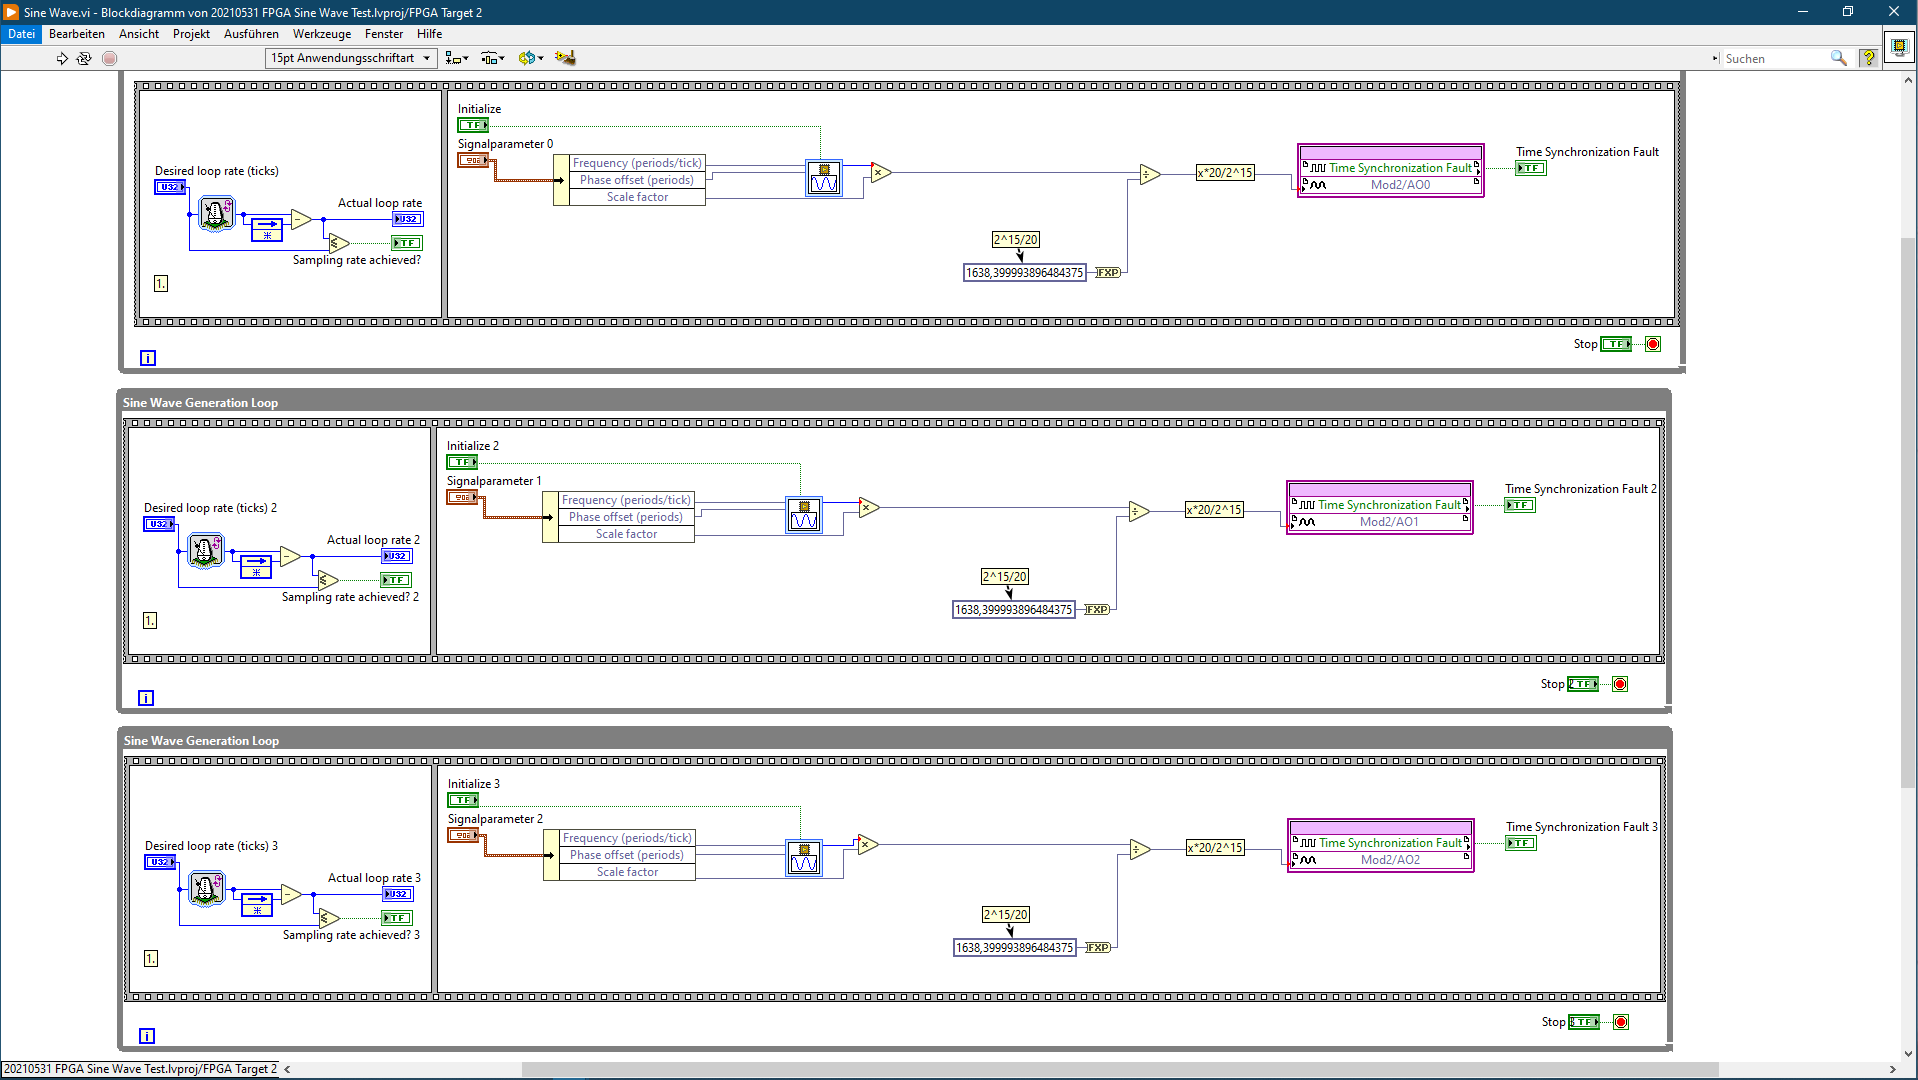Click in the Suchen search field
This screenshot has height=1080, width=1918.
pos(1776,59)
